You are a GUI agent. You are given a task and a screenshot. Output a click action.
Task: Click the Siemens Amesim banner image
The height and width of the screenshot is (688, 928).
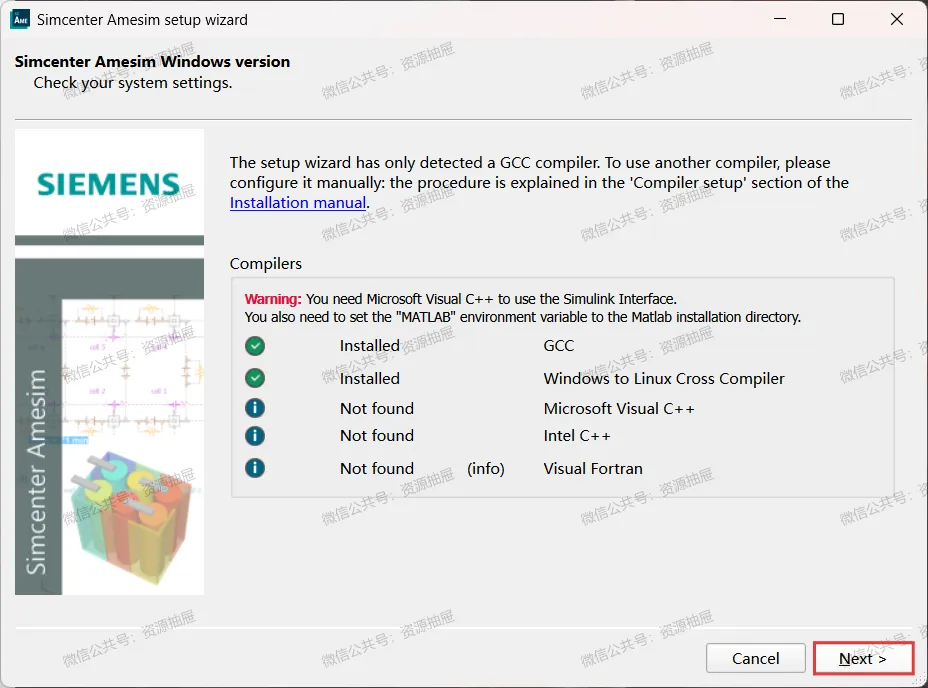pyautogui.click(x=109, y=362)
